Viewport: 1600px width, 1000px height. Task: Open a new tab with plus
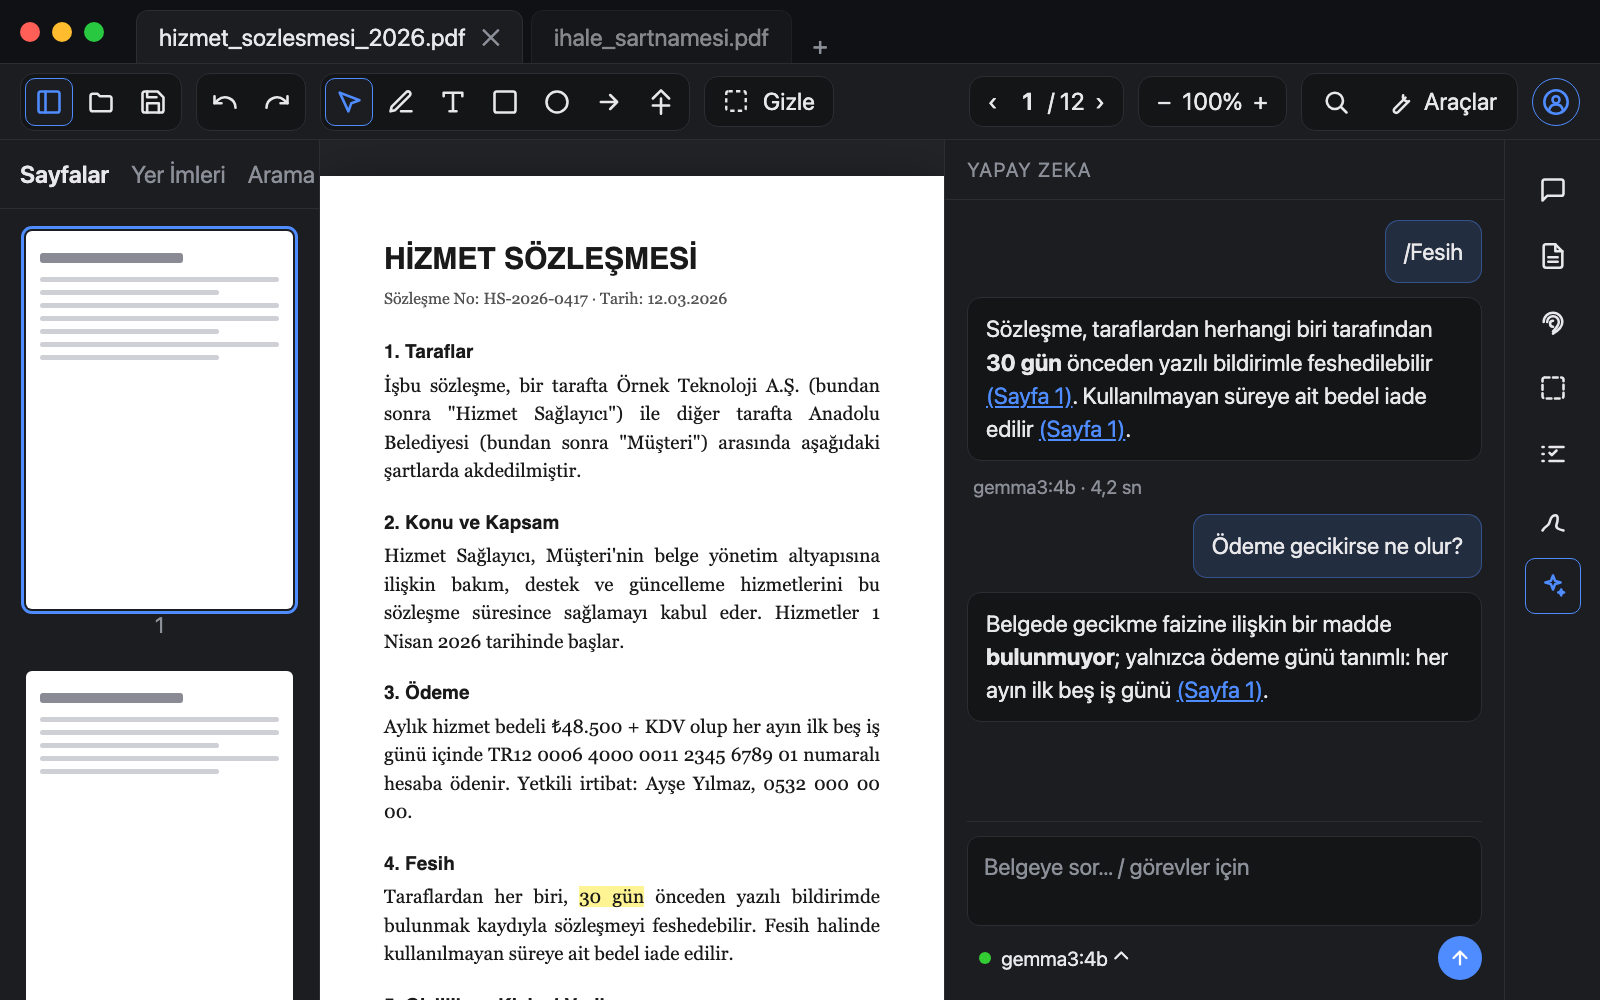coord(820,47)
